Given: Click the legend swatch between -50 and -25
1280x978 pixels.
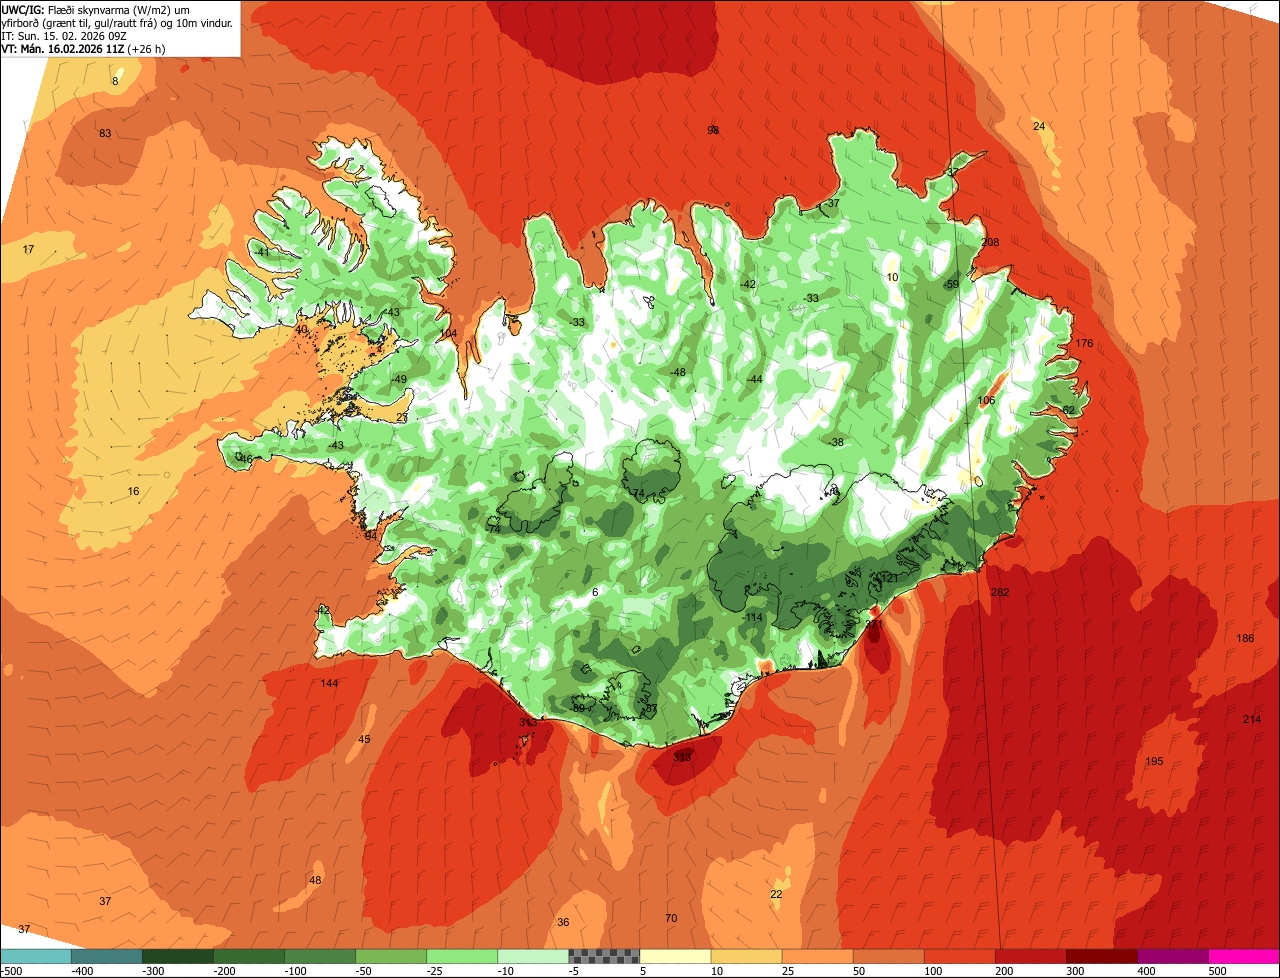Looking at the screenshot, I should (391, 956).
